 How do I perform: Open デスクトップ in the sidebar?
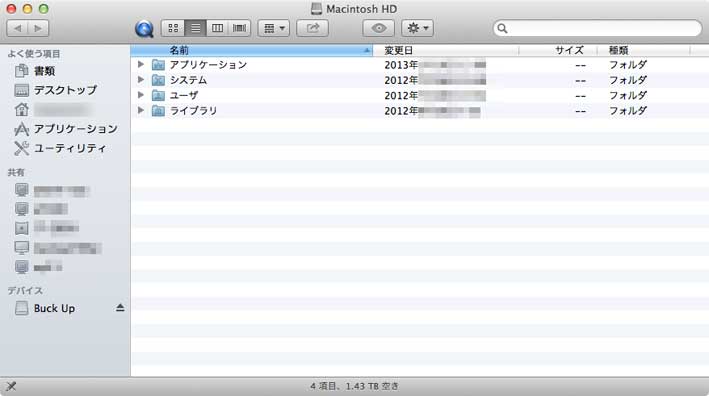click(x=66, y=90)
